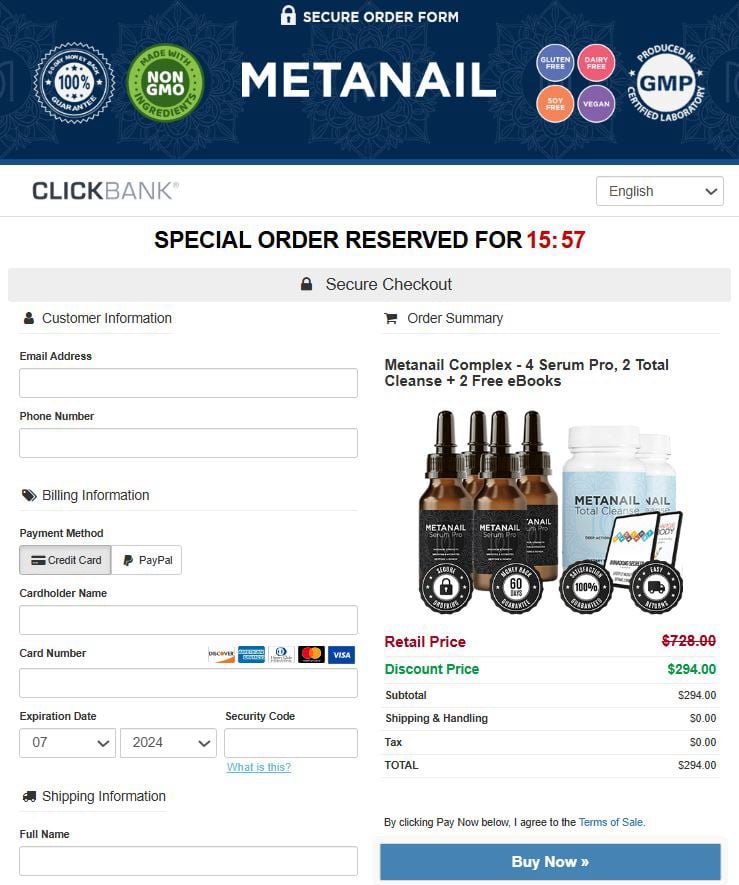The image size is (739, 885).
Task: Click the person icon near Customer Information
Action: coord(27,318)
